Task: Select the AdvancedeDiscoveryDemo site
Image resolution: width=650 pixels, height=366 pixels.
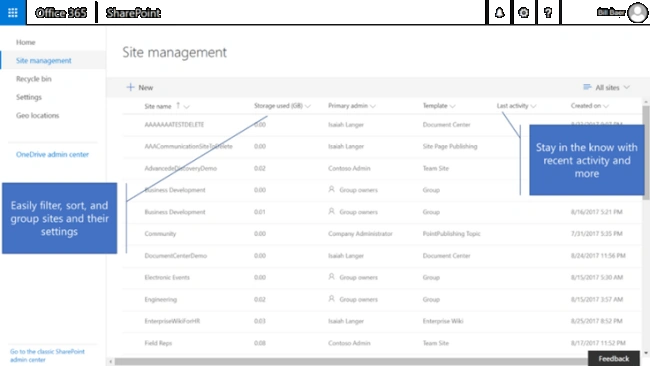Action: coord(180,168)
